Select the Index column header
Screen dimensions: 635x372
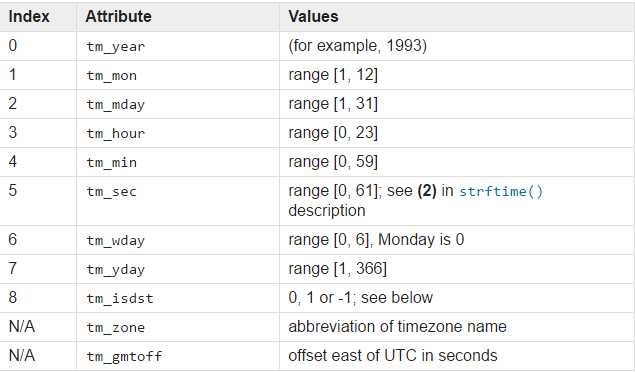(29, 17)
